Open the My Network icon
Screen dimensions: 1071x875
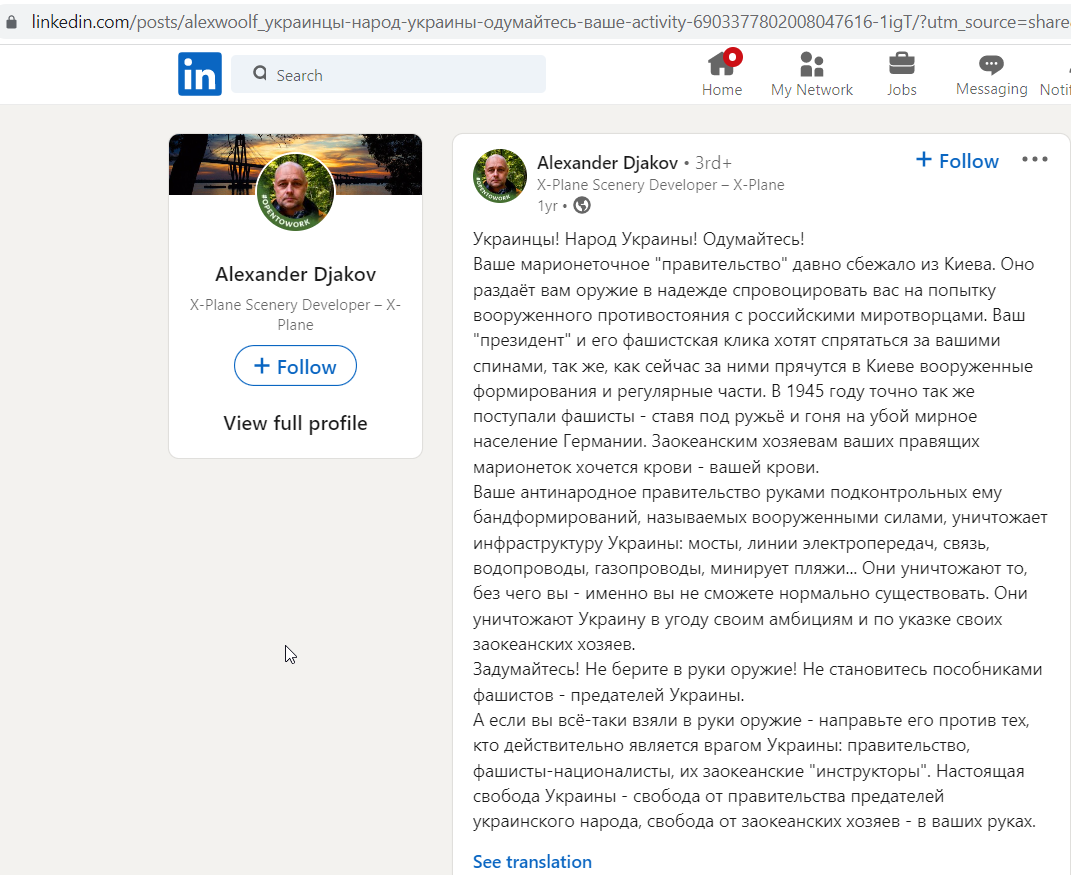coord(811,64)
